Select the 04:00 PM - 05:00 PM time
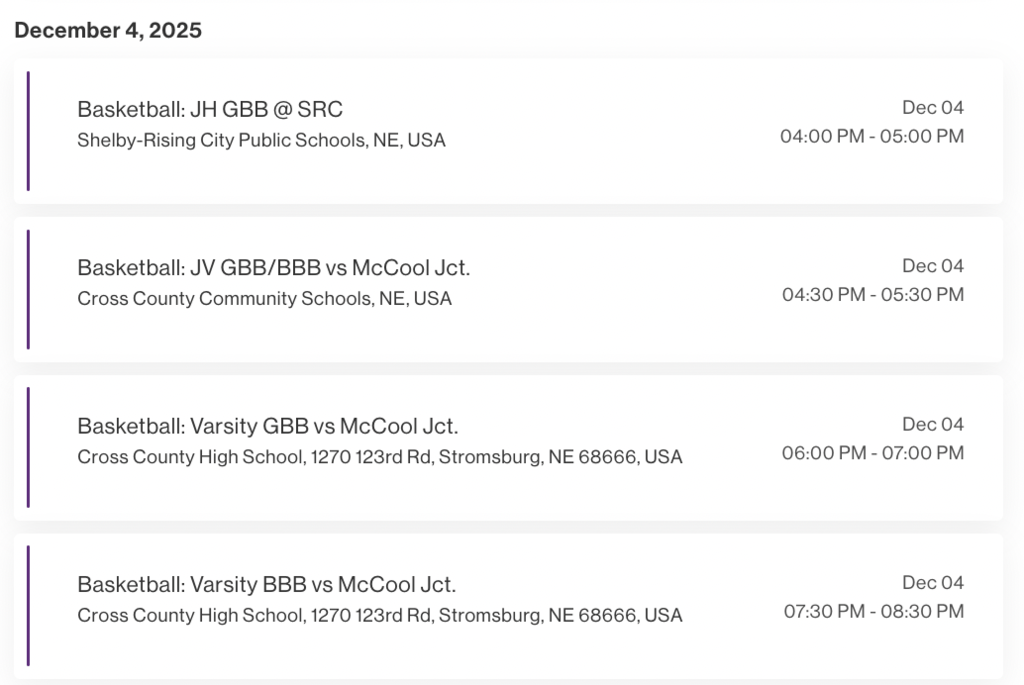Image resolution: width=1024 pixels, height=685 pixels. click(872, 136)
